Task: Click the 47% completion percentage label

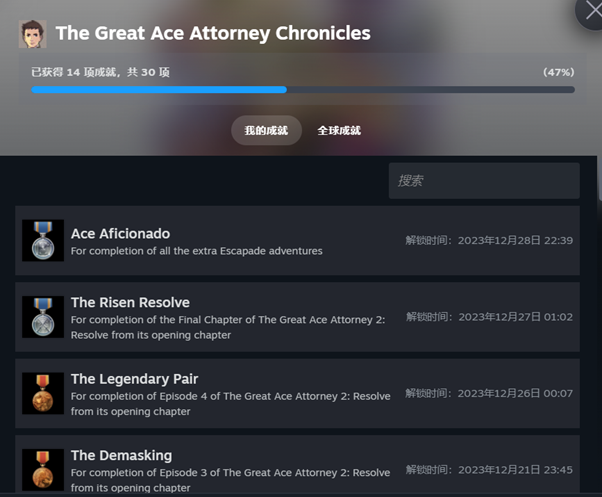Action: [559, 72]
